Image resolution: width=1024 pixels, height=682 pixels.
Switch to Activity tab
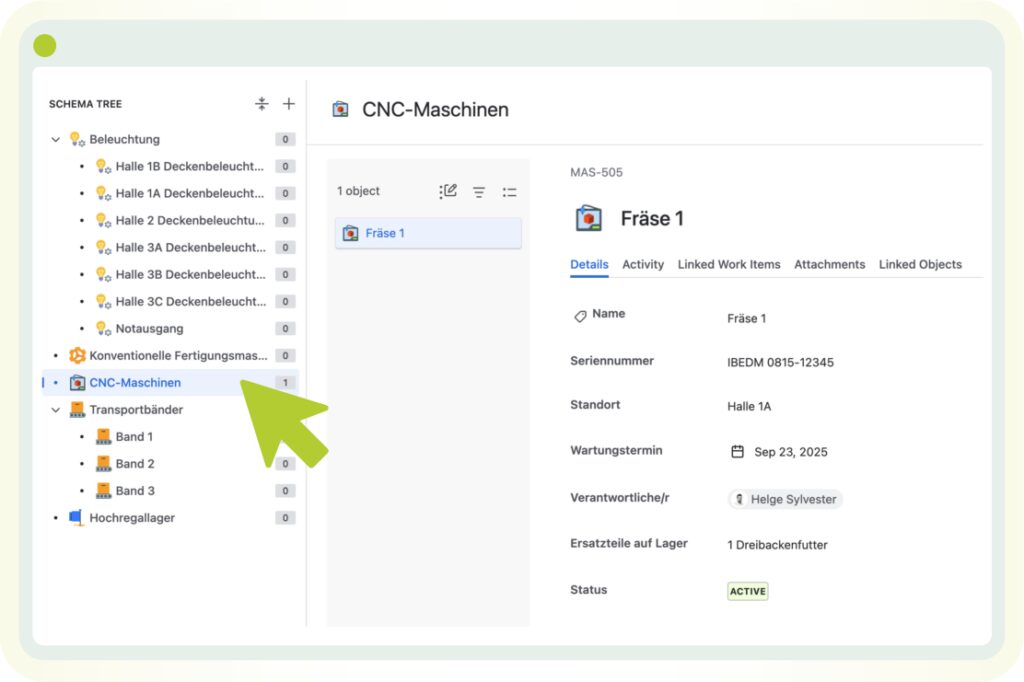coord(643,265)
